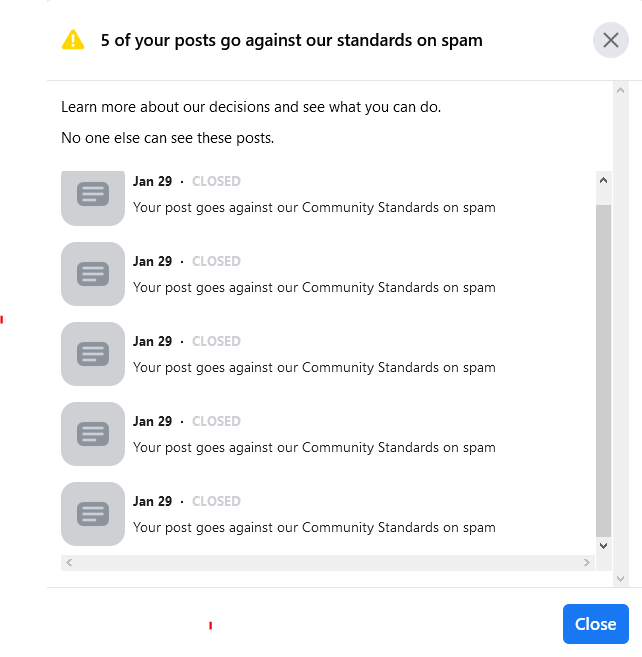Click the outer dialog's scroll up arrow
Viewport: 642px width, 657px height.
620,91
